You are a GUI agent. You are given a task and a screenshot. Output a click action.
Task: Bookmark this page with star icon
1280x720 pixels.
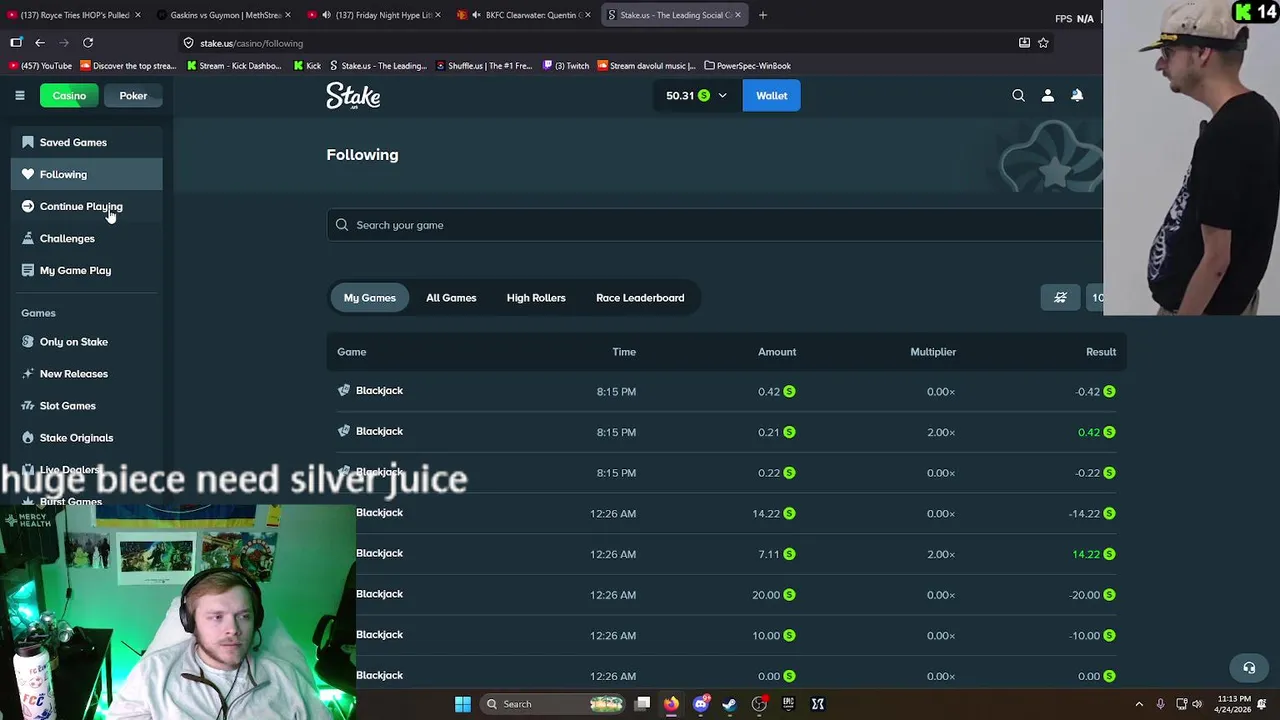[1043, 43]
